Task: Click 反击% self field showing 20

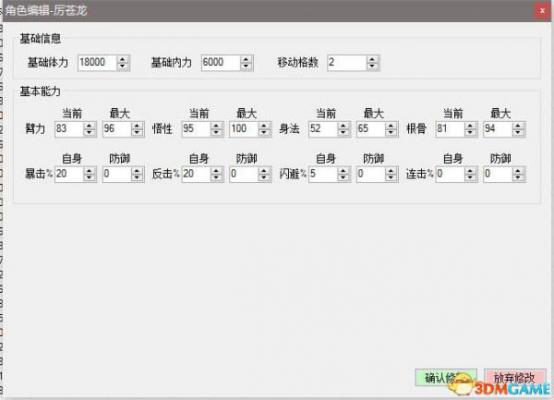Action: click(196, 174)
